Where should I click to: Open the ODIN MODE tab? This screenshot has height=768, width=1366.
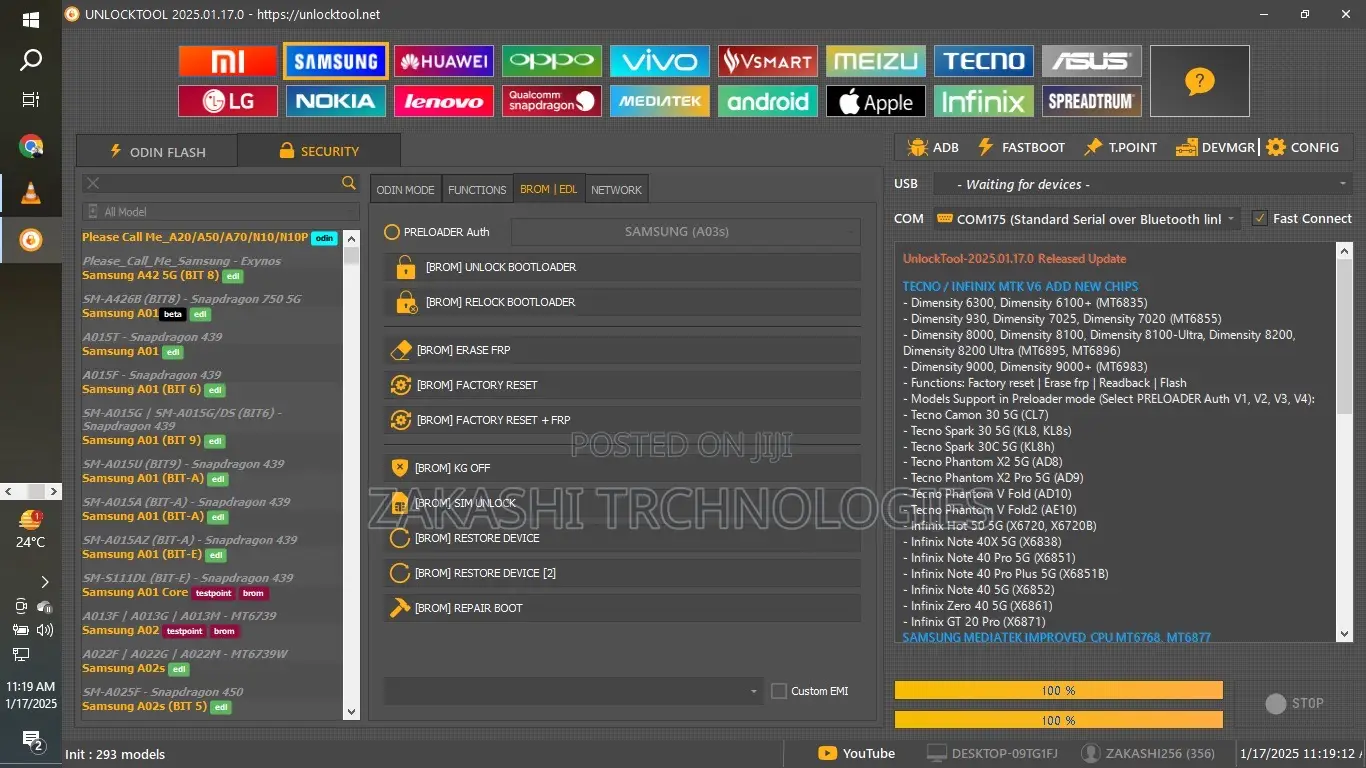pyautogui.click(x=406, y=189)
